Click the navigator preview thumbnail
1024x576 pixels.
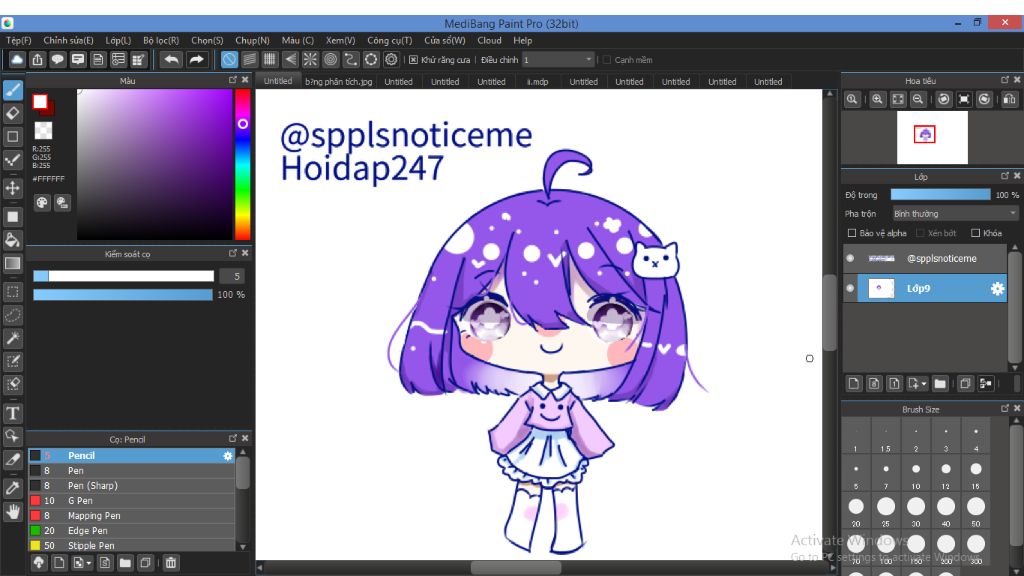pyautogui.click(x=932, y=137)
